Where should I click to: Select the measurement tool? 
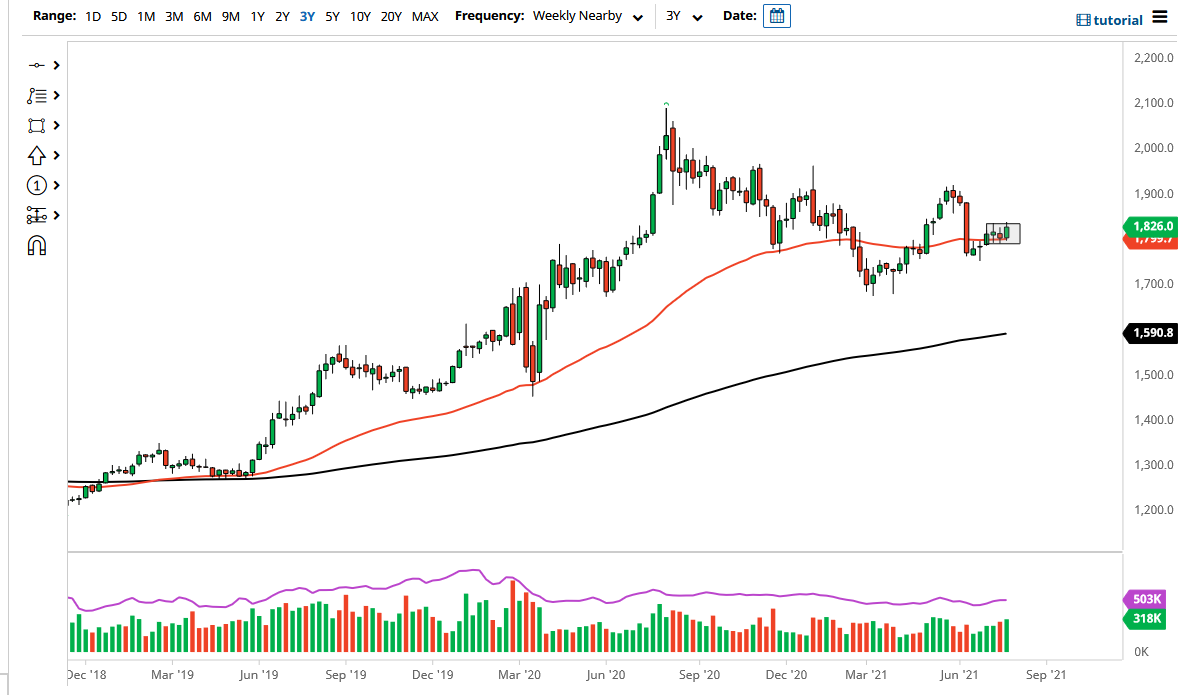(x=38, y=215)
